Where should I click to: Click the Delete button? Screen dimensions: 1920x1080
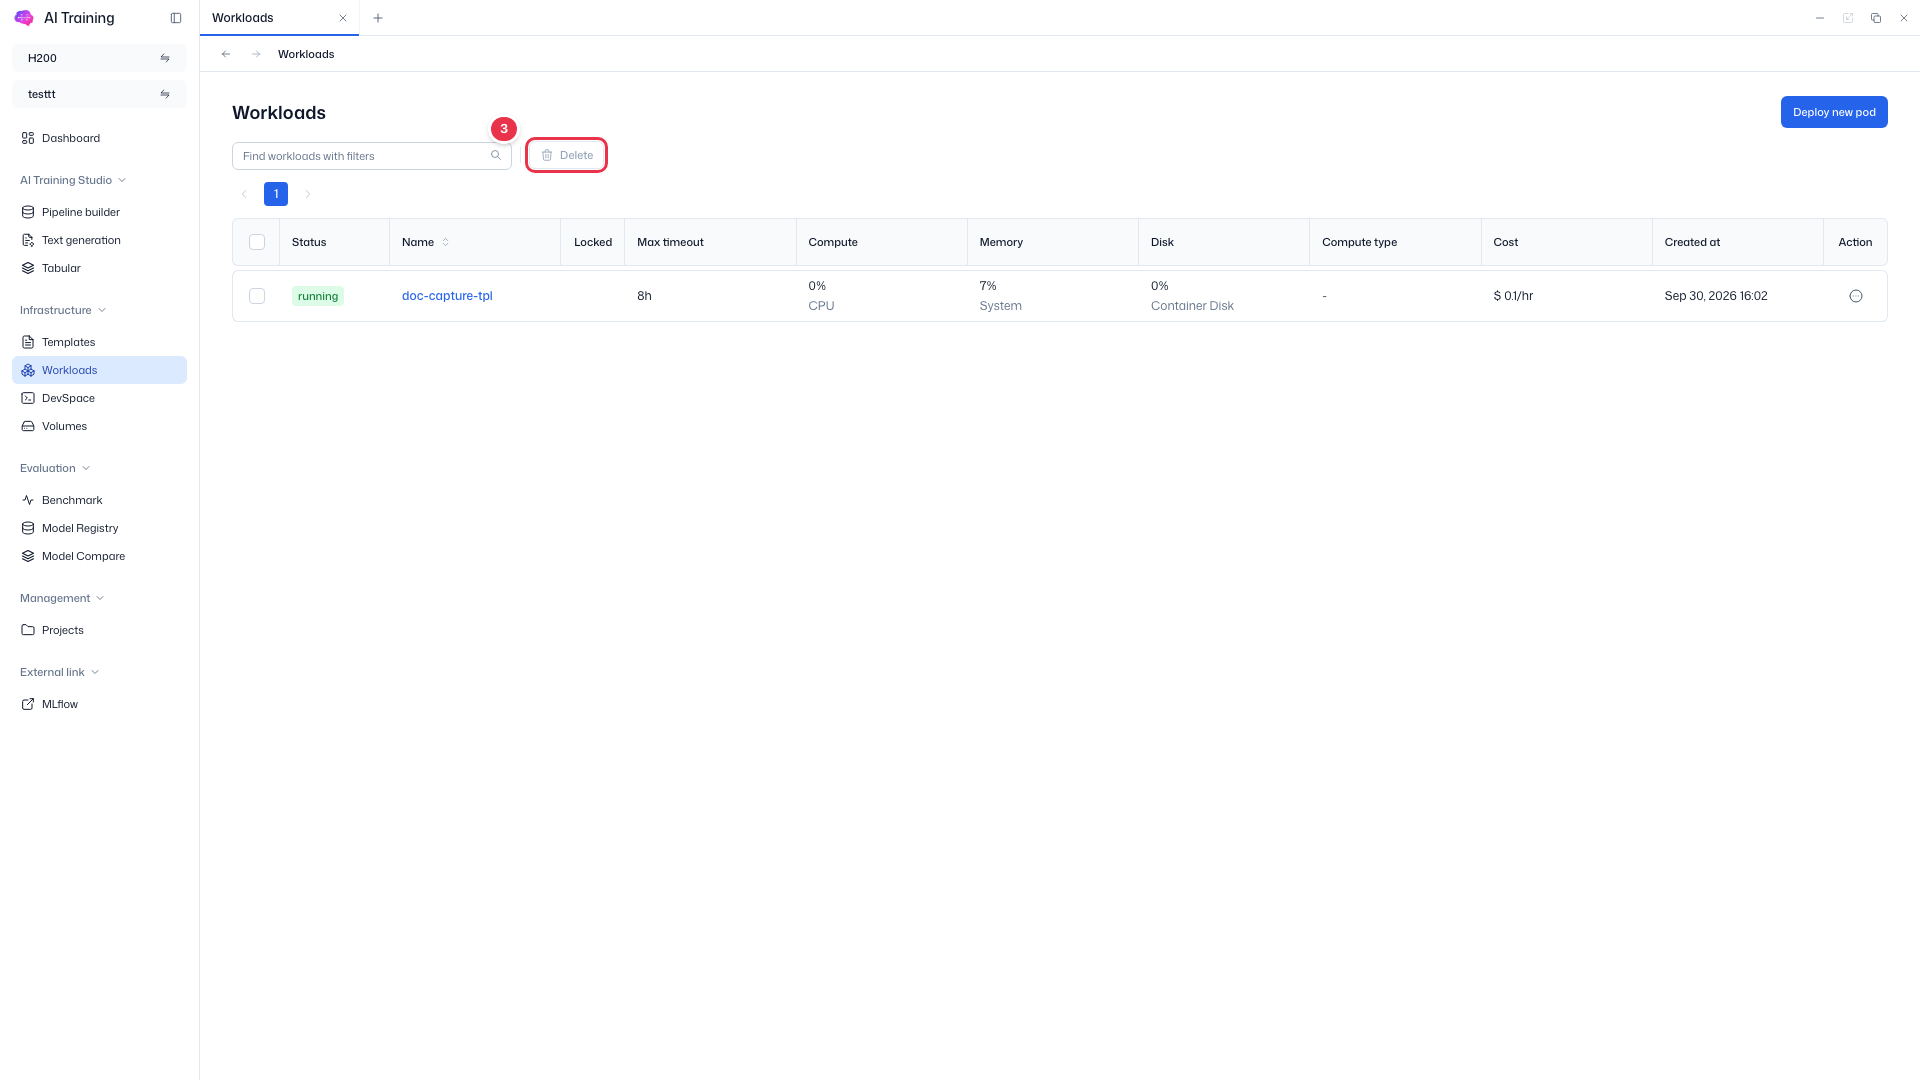coord(567,155)
